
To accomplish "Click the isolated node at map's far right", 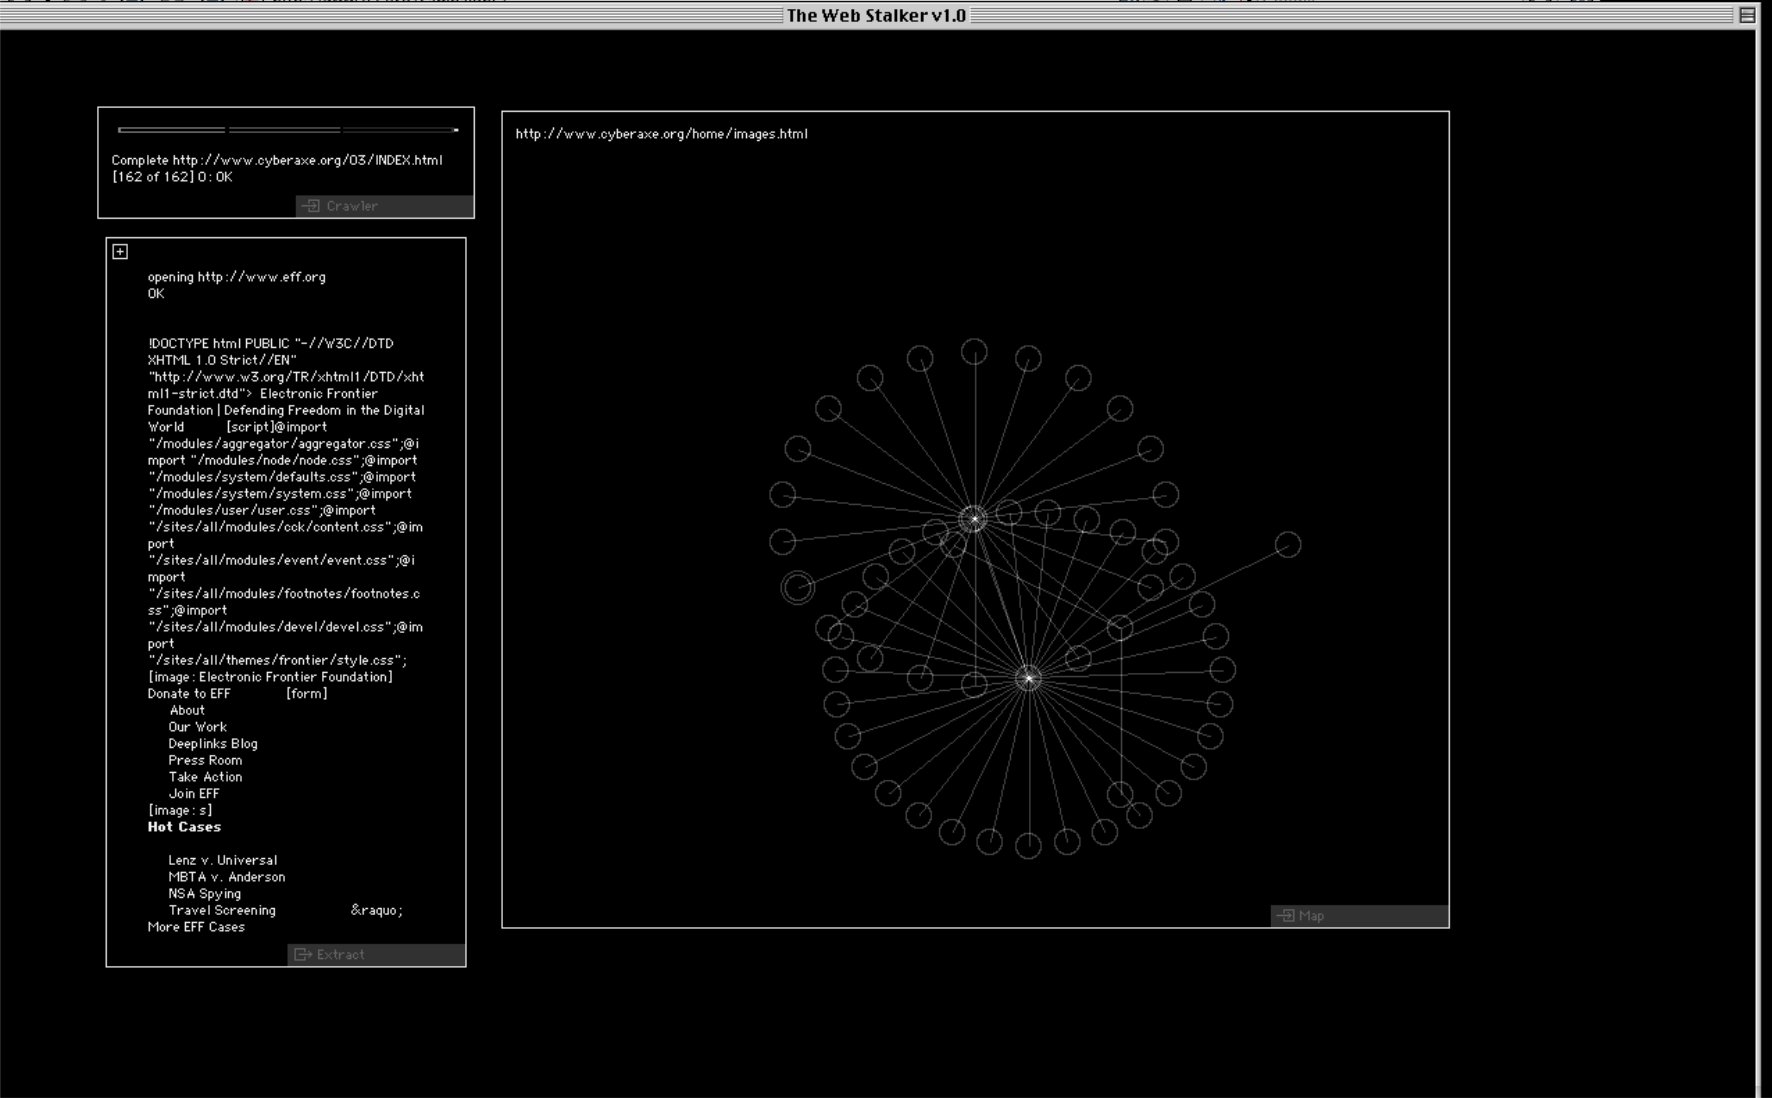I will [x=1288, y=545].
